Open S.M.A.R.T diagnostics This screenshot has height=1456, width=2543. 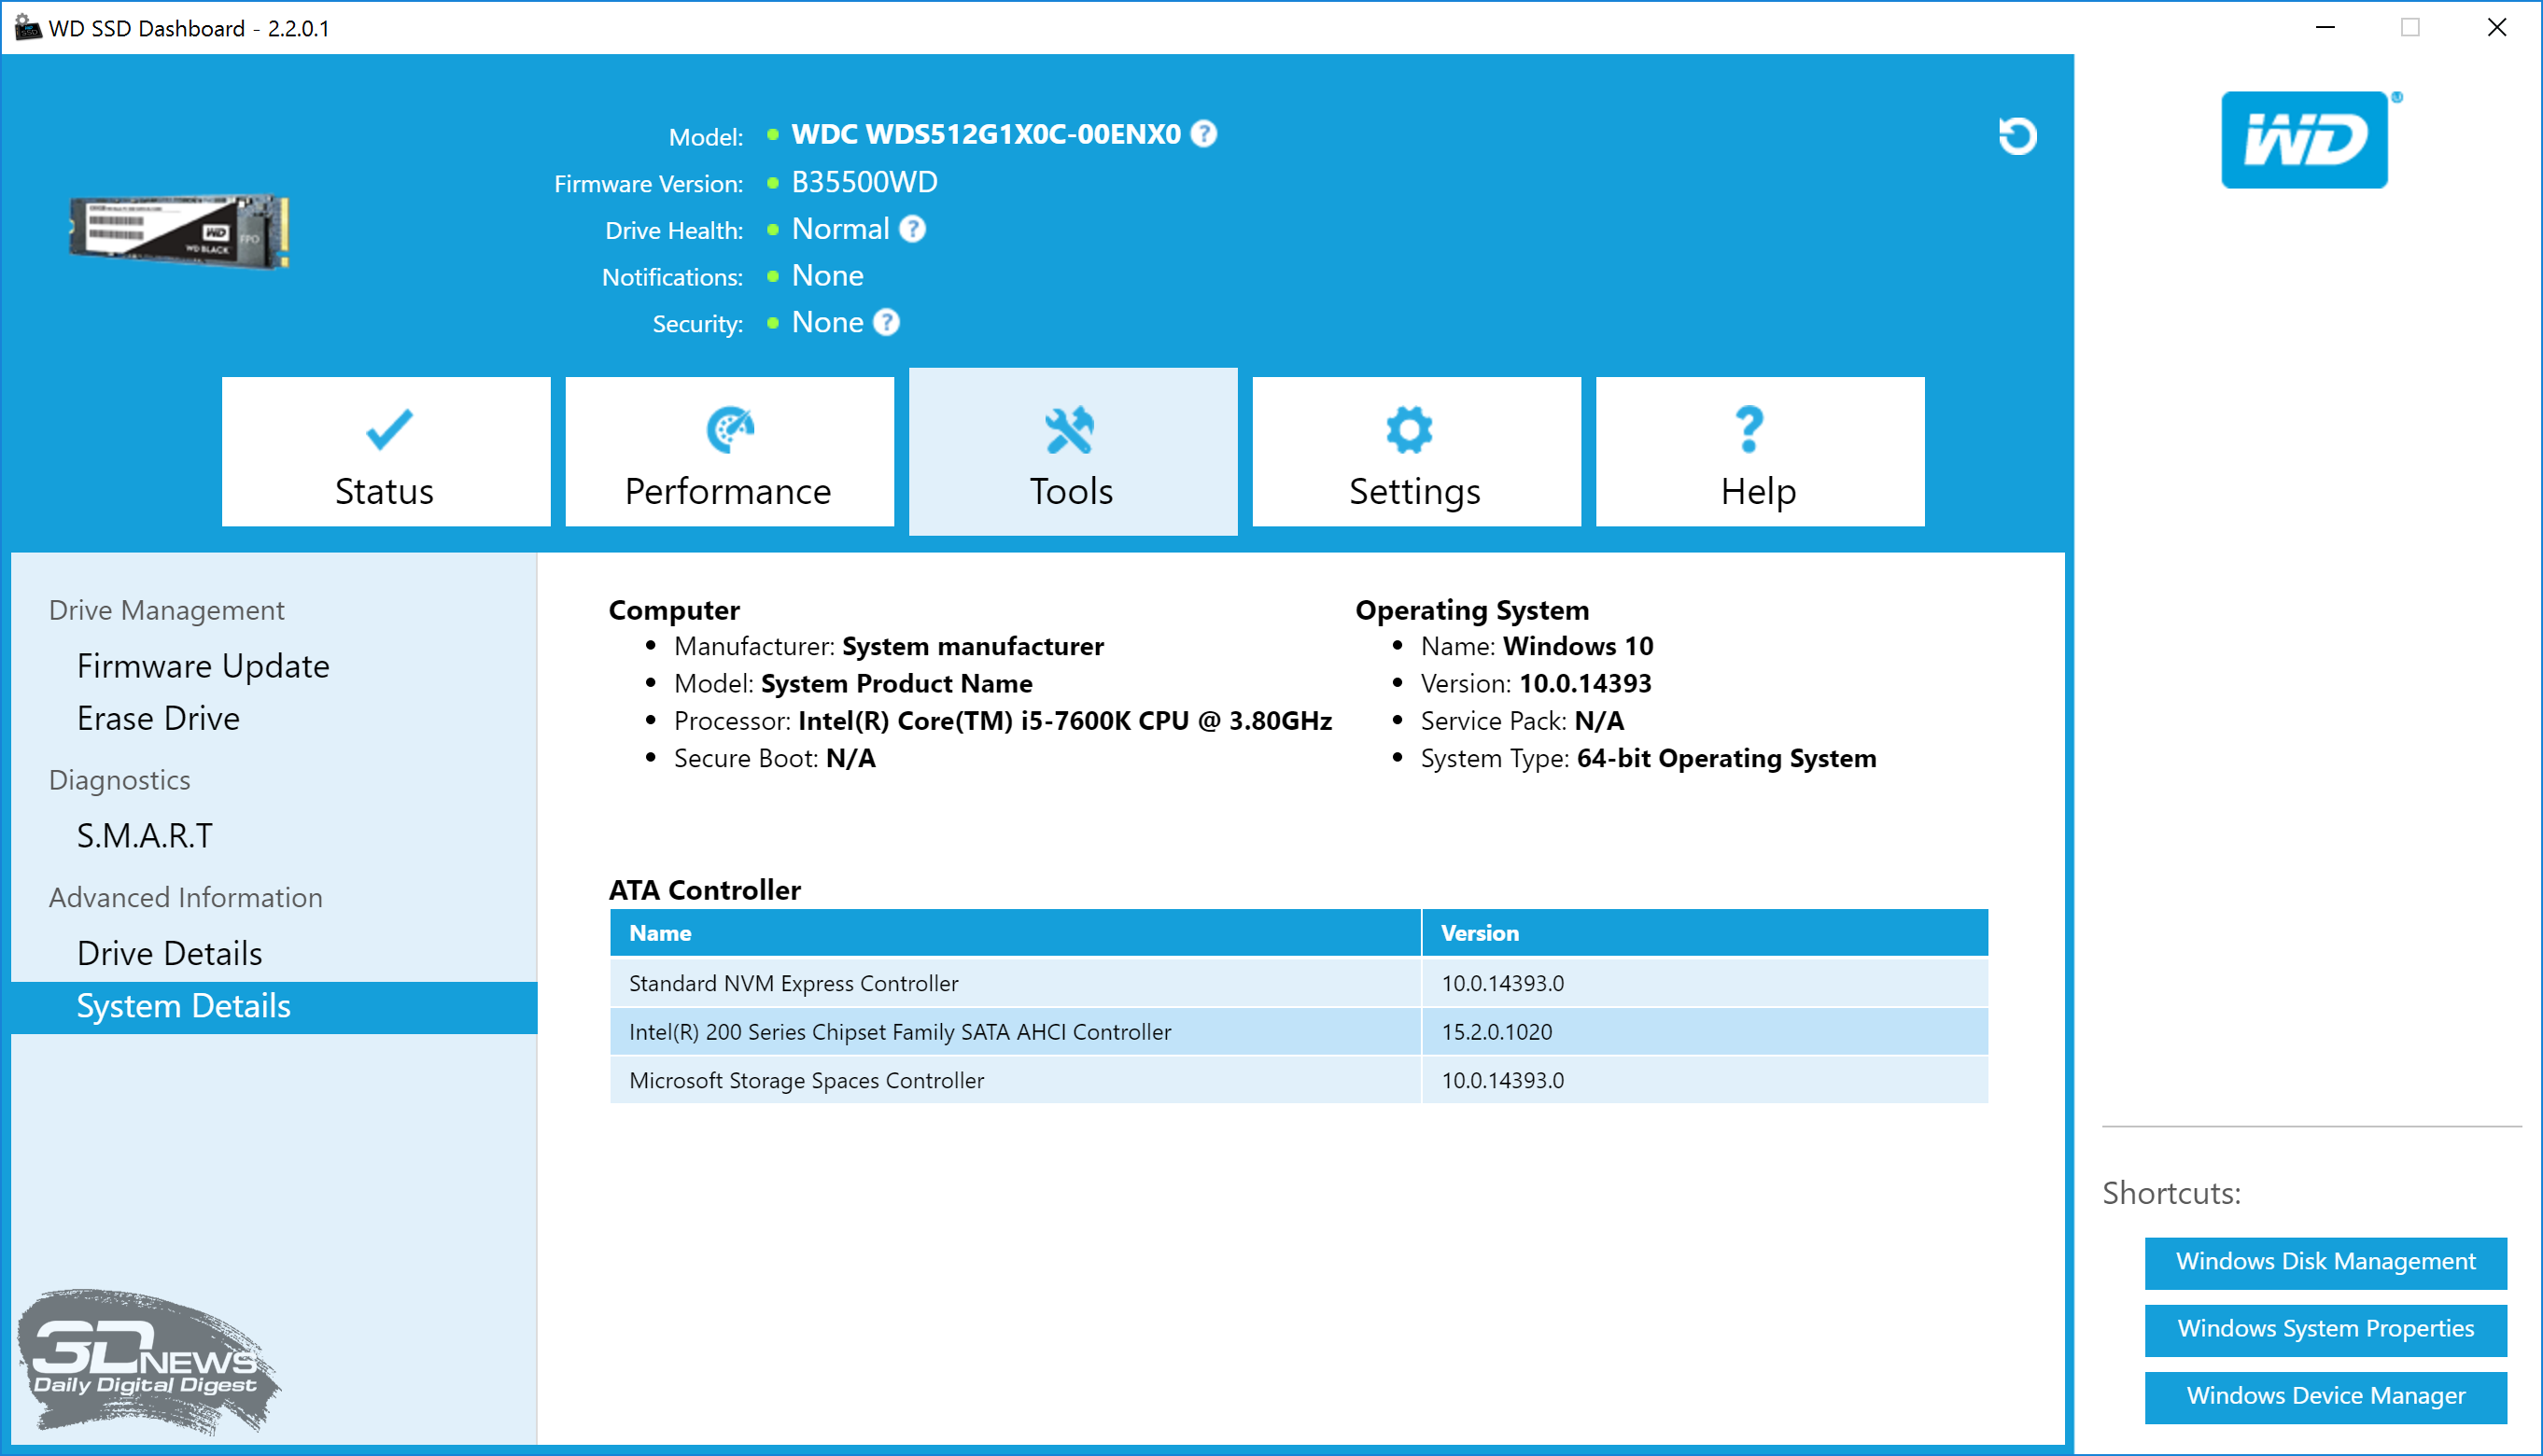pyautogui.click(x=145, y=835)
